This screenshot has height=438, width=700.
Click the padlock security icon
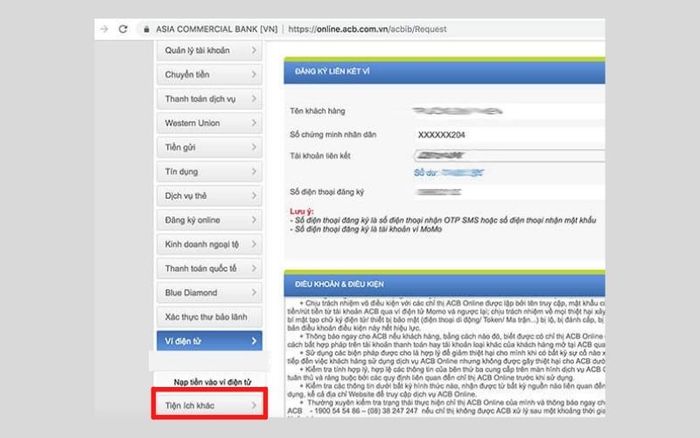point(146,29)
